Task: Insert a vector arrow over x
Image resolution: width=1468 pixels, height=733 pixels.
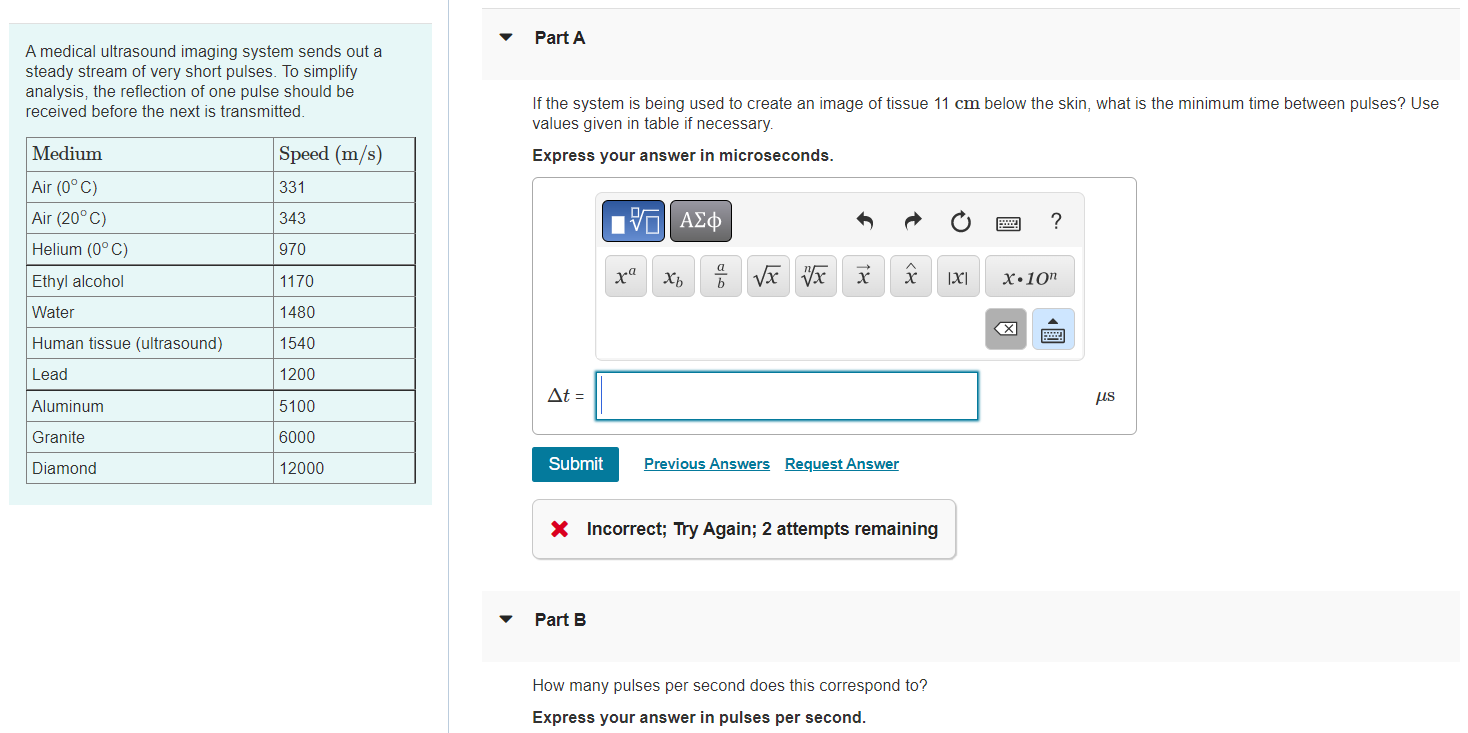Action: (x=862, y=277)
